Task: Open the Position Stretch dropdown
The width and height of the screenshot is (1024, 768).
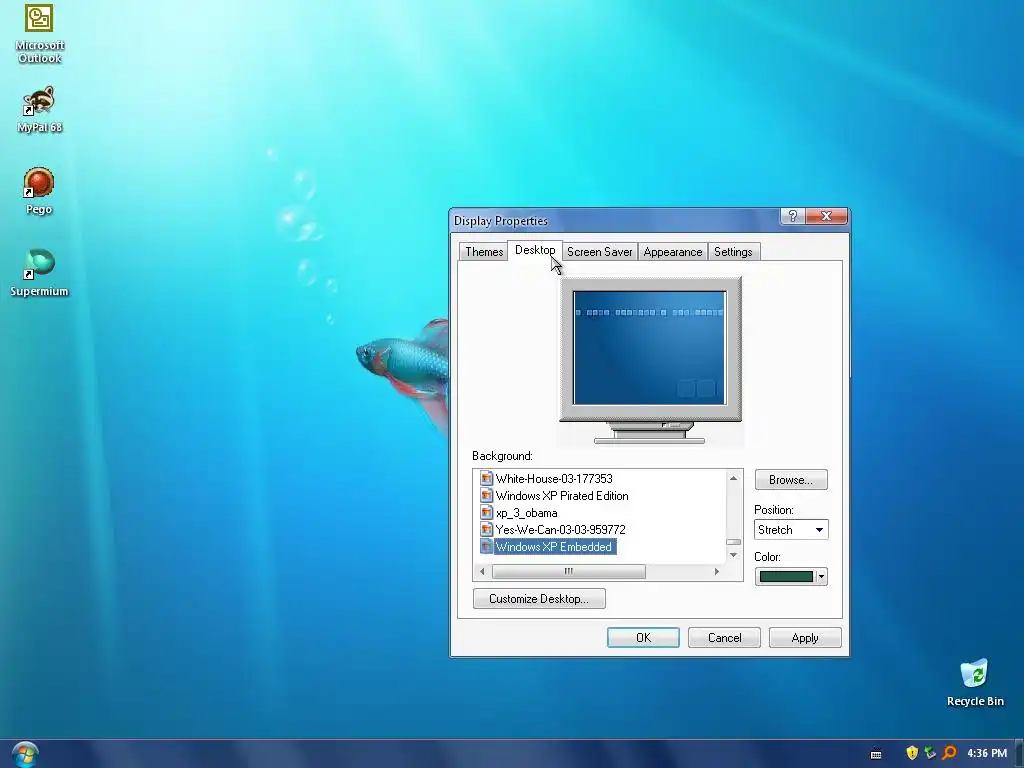Action: click(x=791, y=530)
